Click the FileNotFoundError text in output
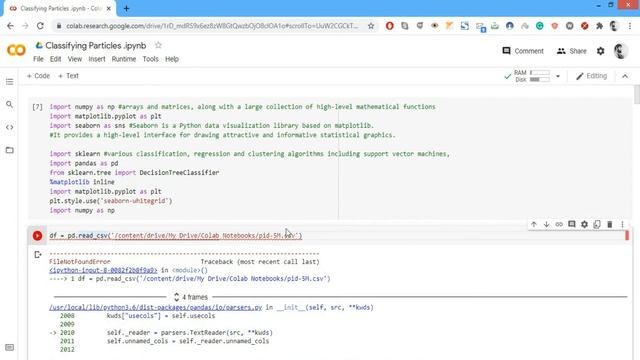Image resolution: width=640 pixels, height=360 pixels. [80, 262]
